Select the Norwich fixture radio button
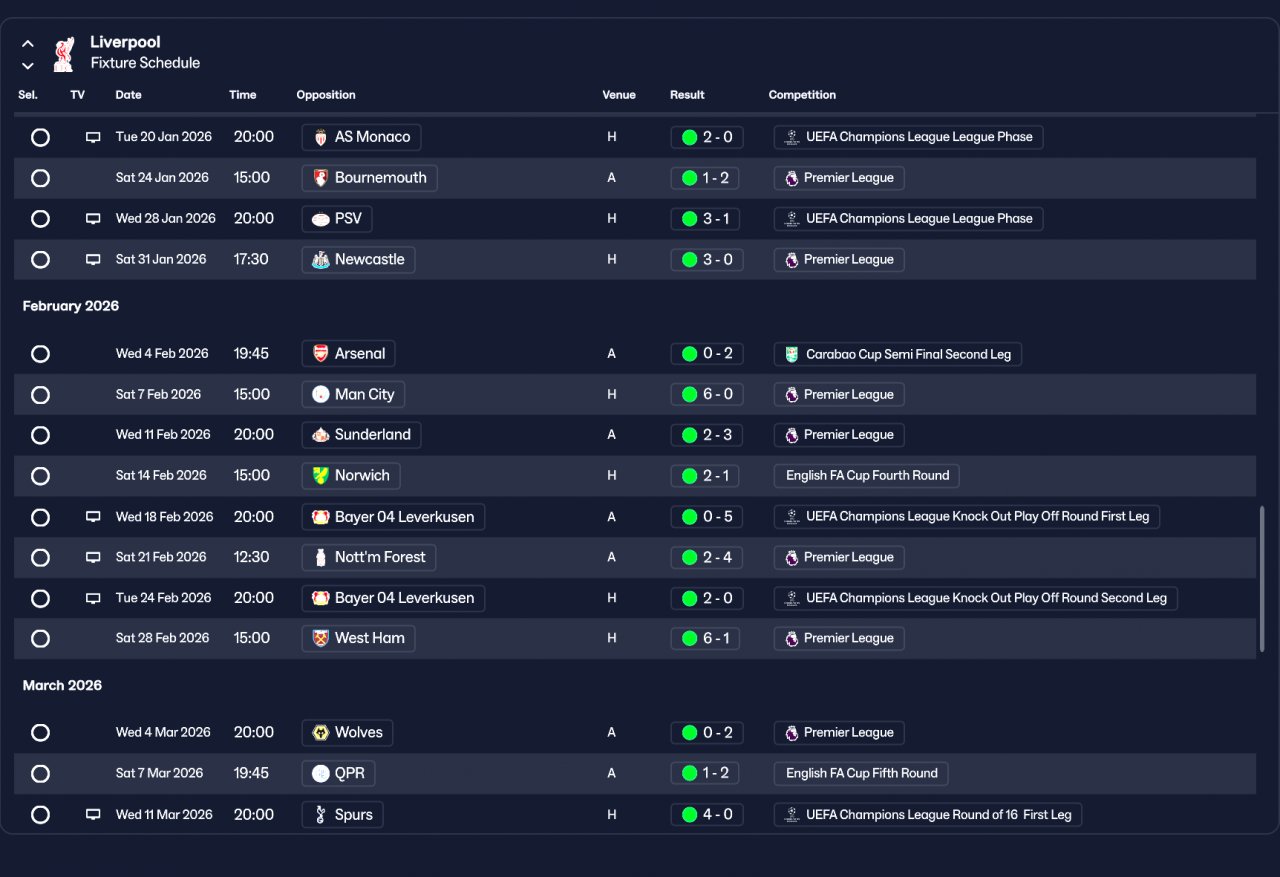The width and height of the screenshot is (1280, 877). coord(40,476)
